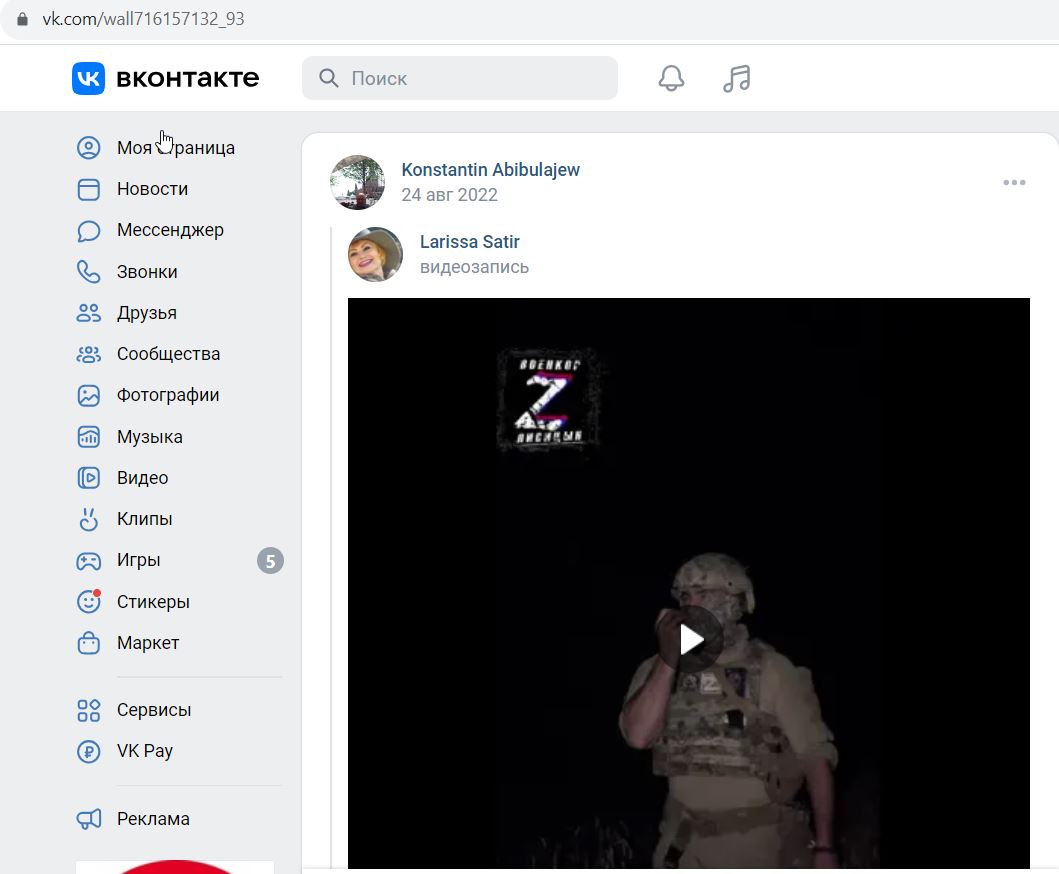Click the VK logo icon
1059x874 pixels.
coord(88,78)
